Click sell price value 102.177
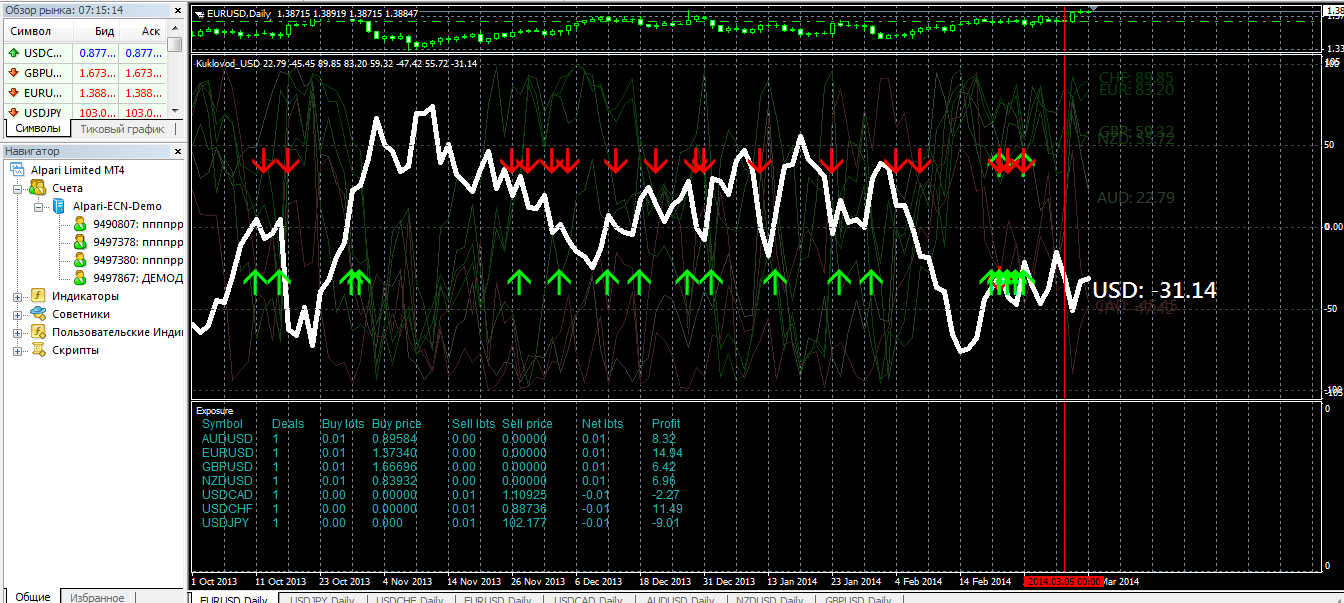The height and width of the screenshot is (603, 1344). pos(525,522)
